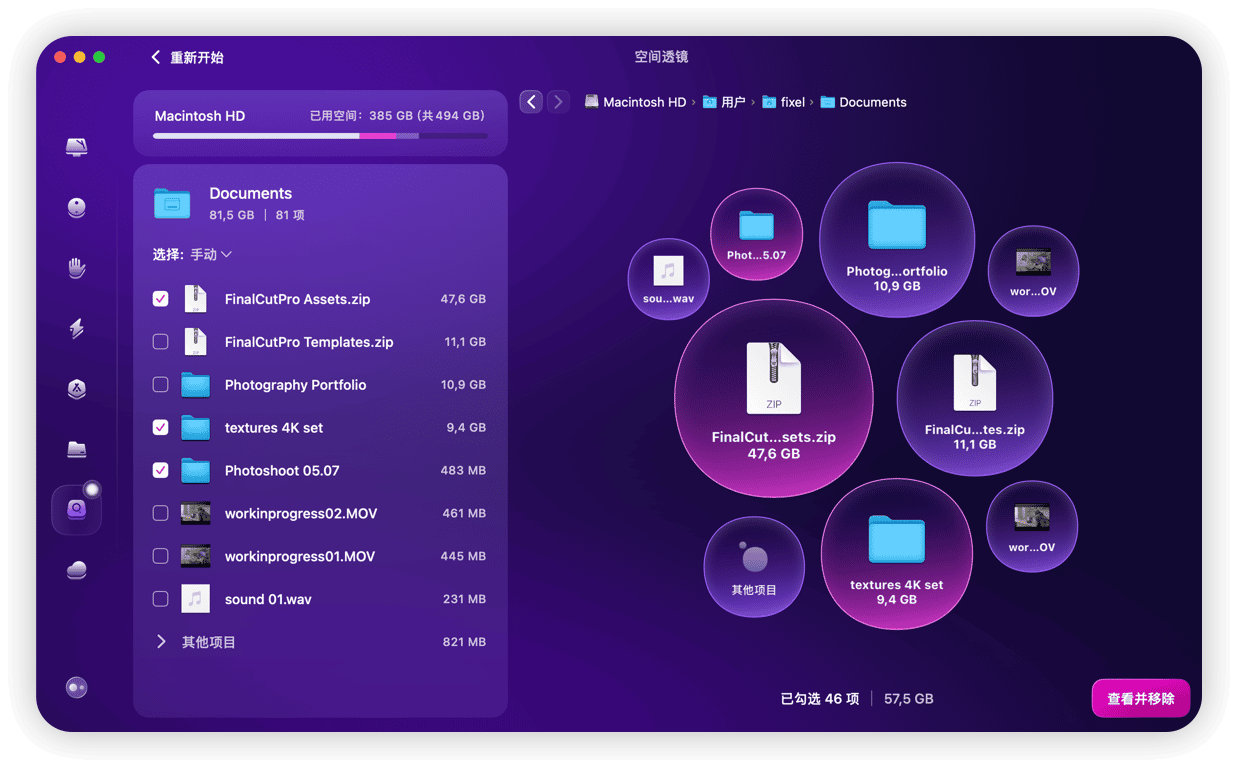Open the Cleanup sphere sidebar icon
The width and height of the screenshot is (1238, 768).
[77, 208]
